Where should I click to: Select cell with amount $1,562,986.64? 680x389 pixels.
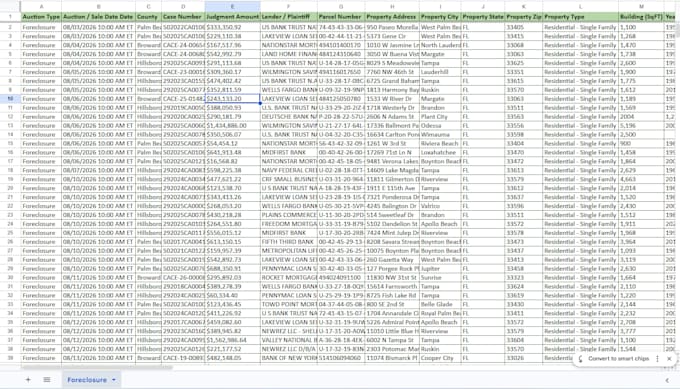click(232, 340)
